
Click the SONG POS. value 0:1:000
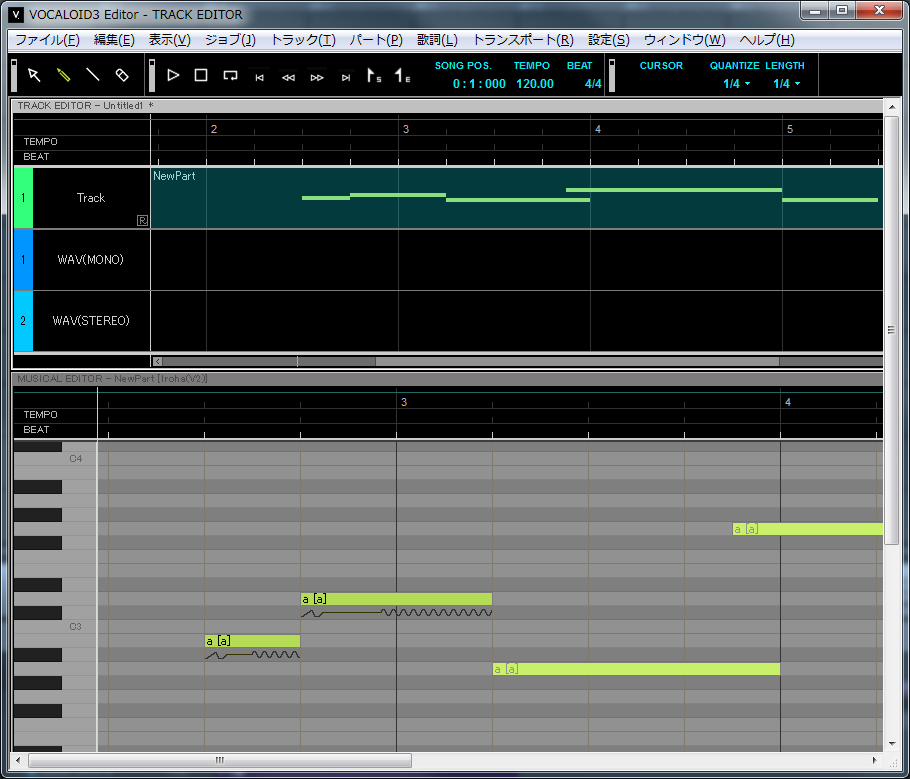[479, 84]
